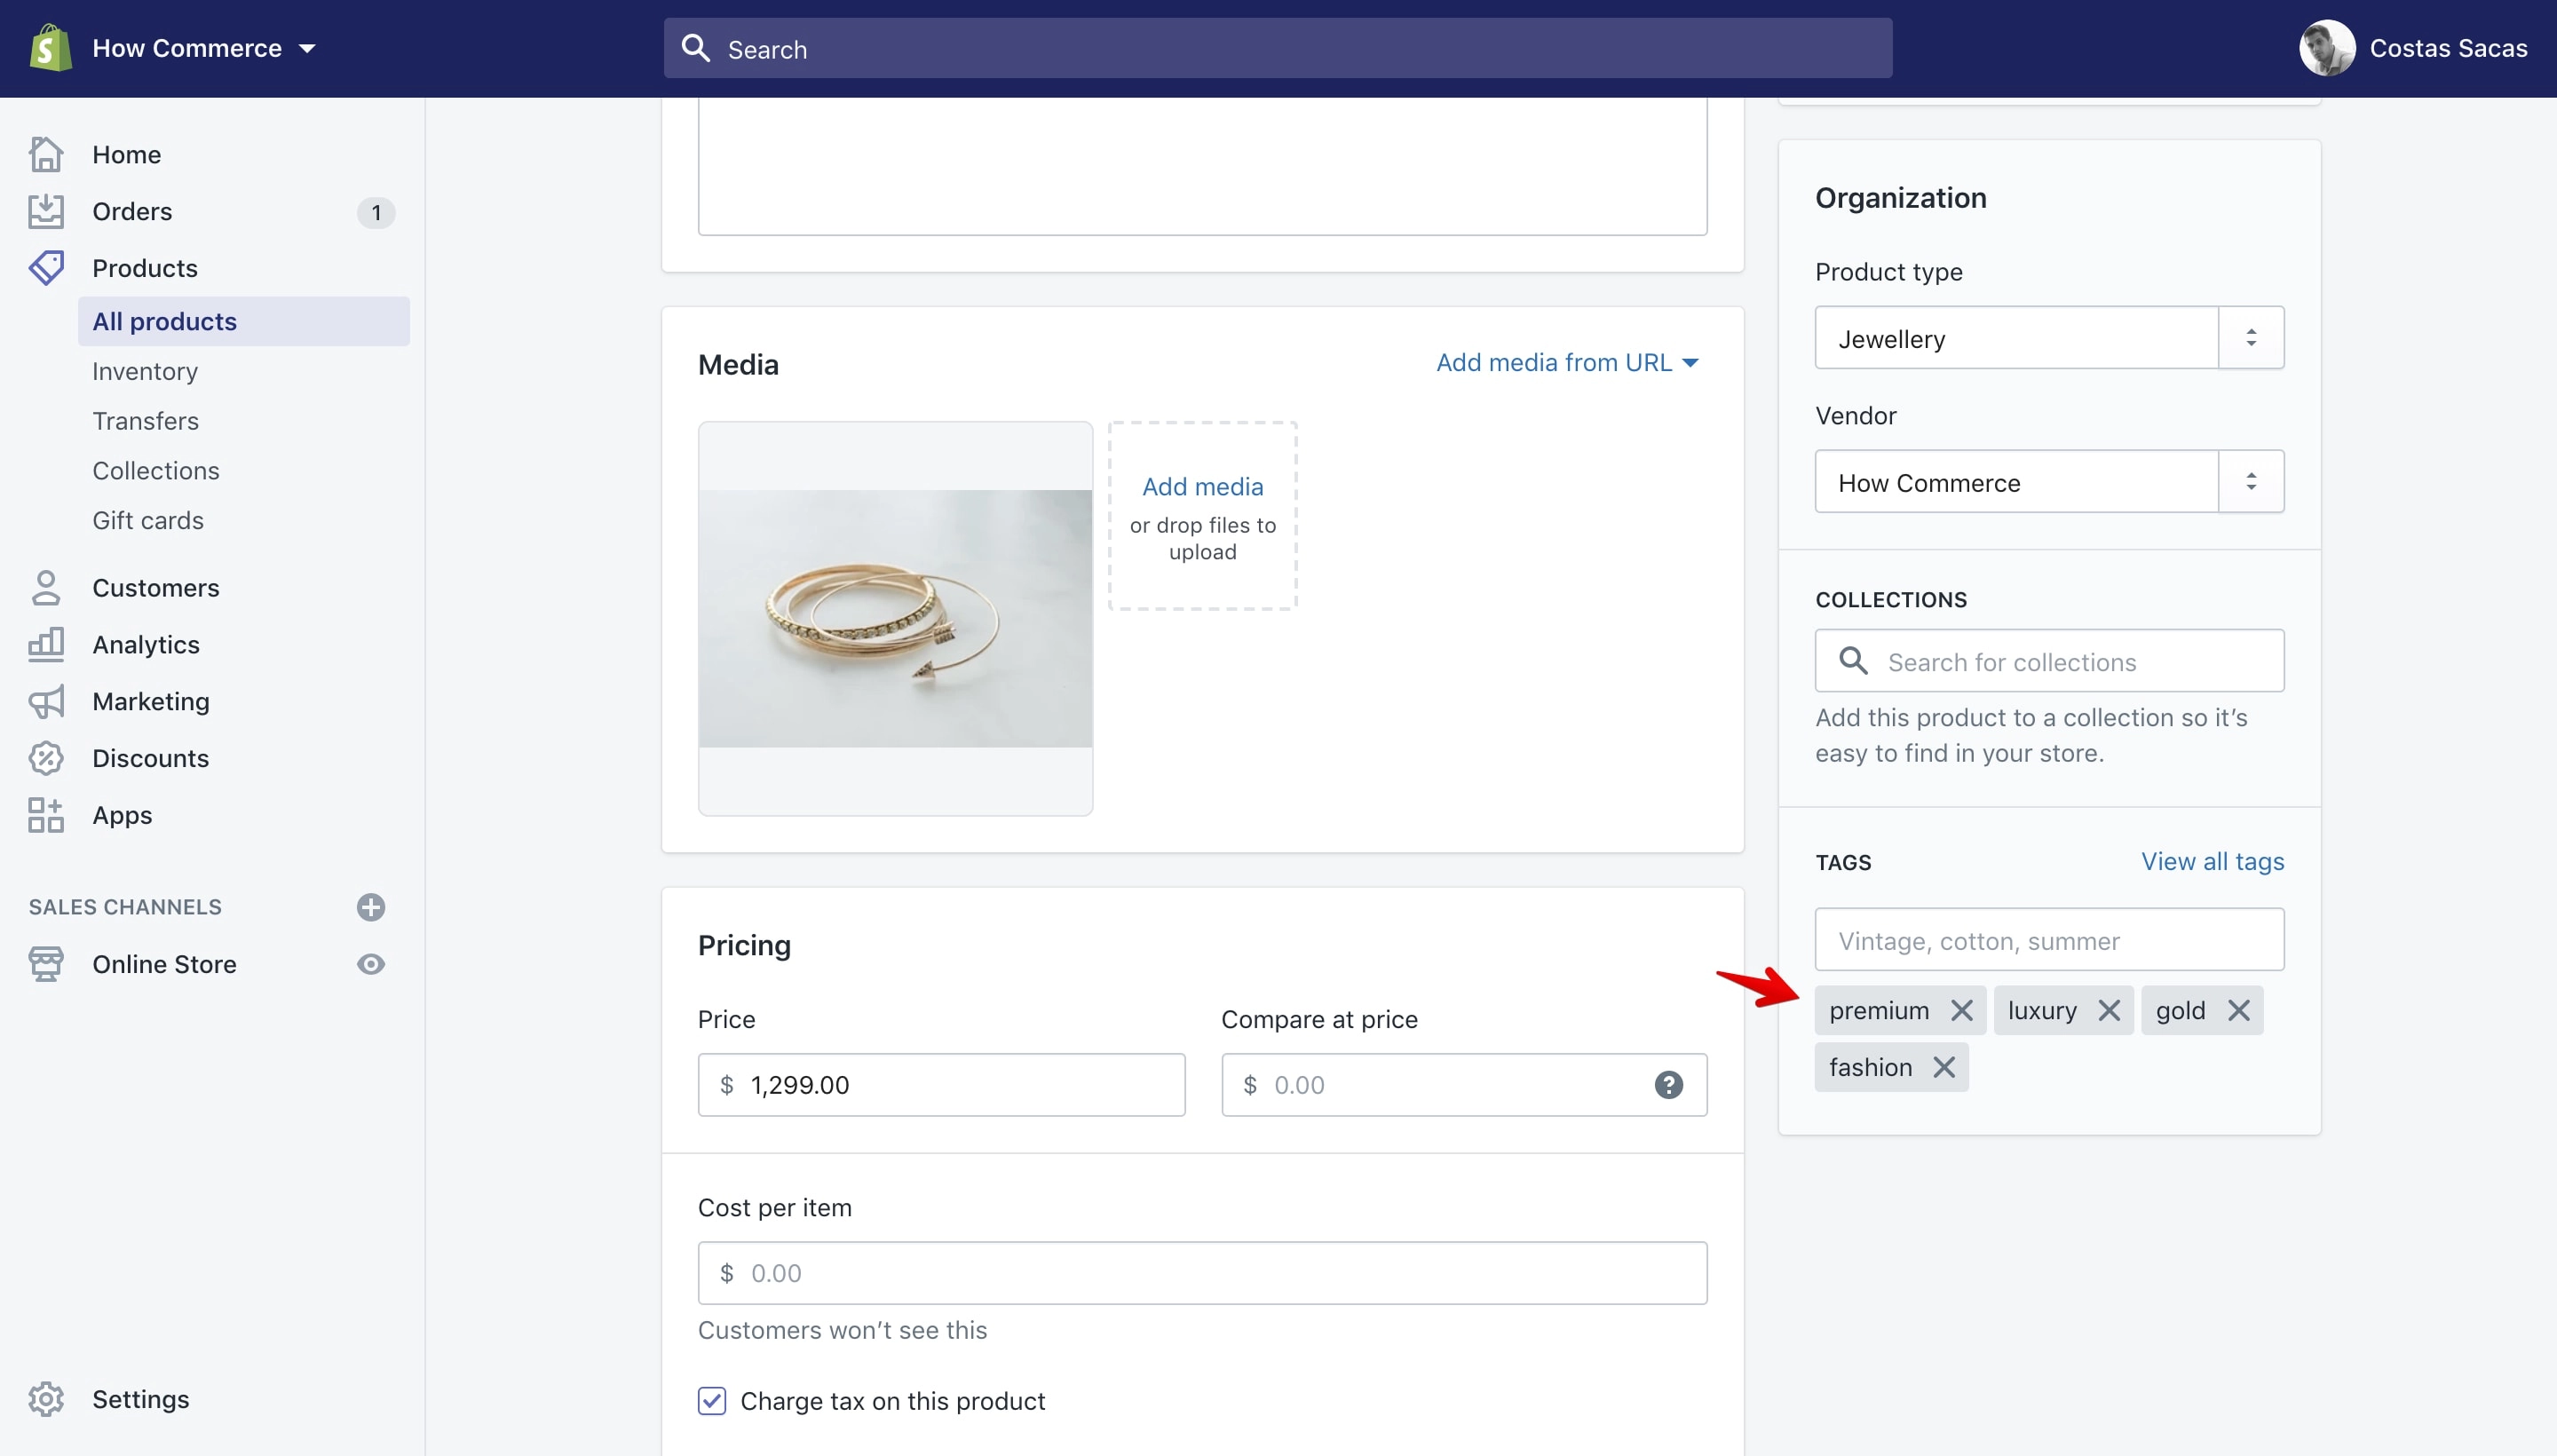
Task: Click the collections search magnifier icon
Action: 1853,661
